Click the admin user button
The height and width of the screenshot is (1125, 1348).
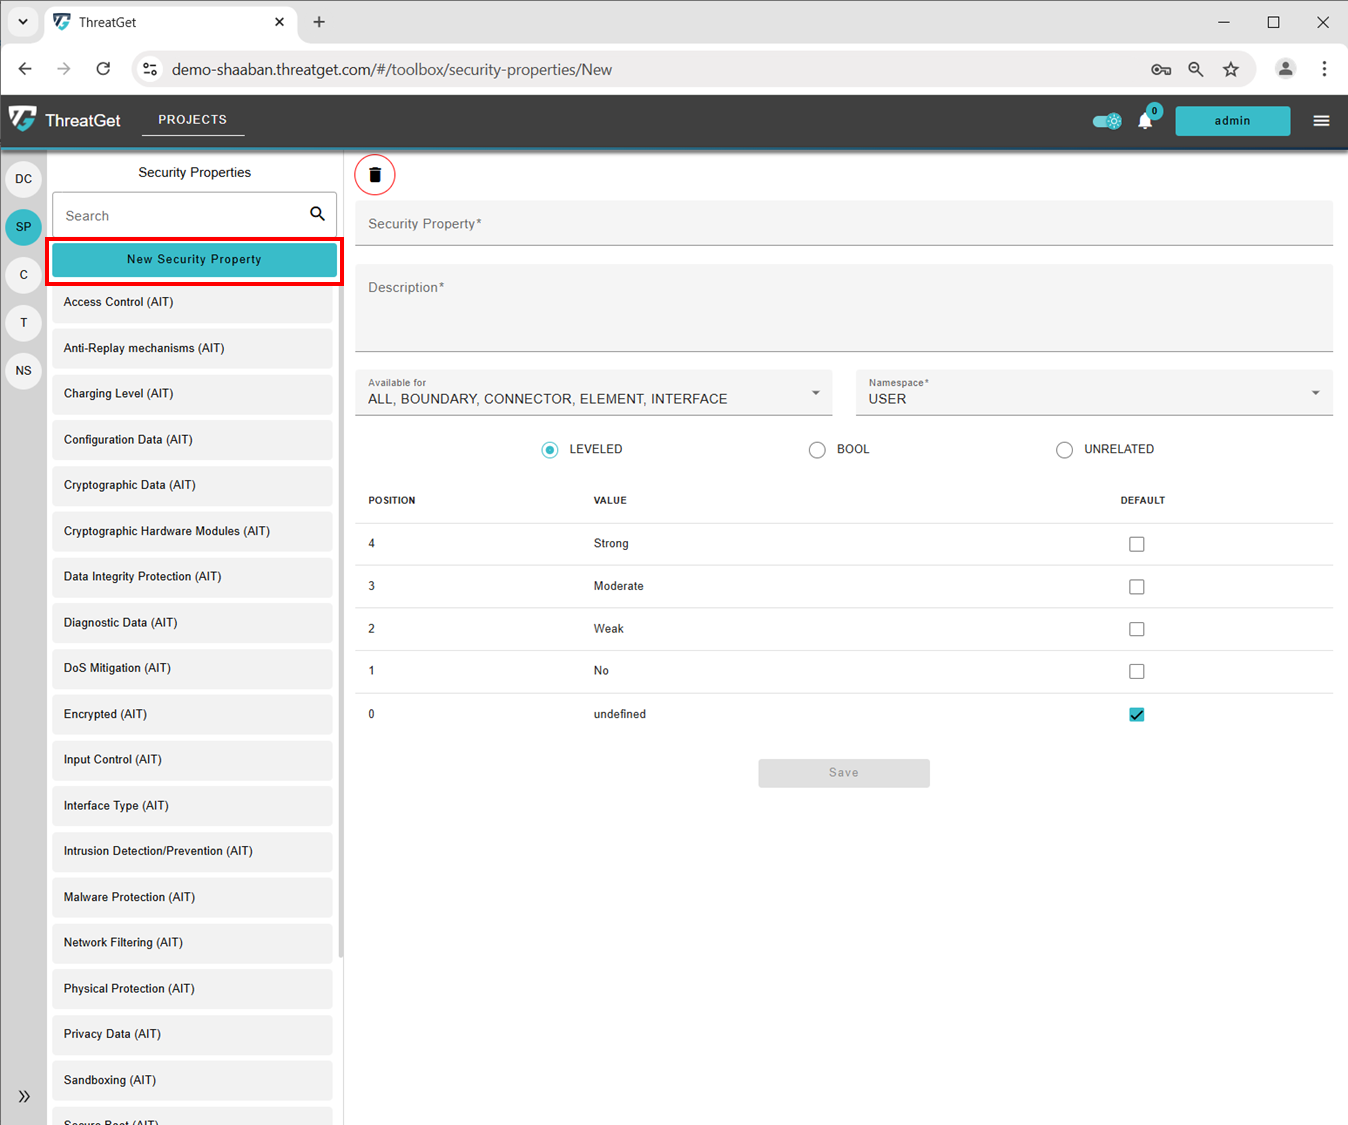1232,121
